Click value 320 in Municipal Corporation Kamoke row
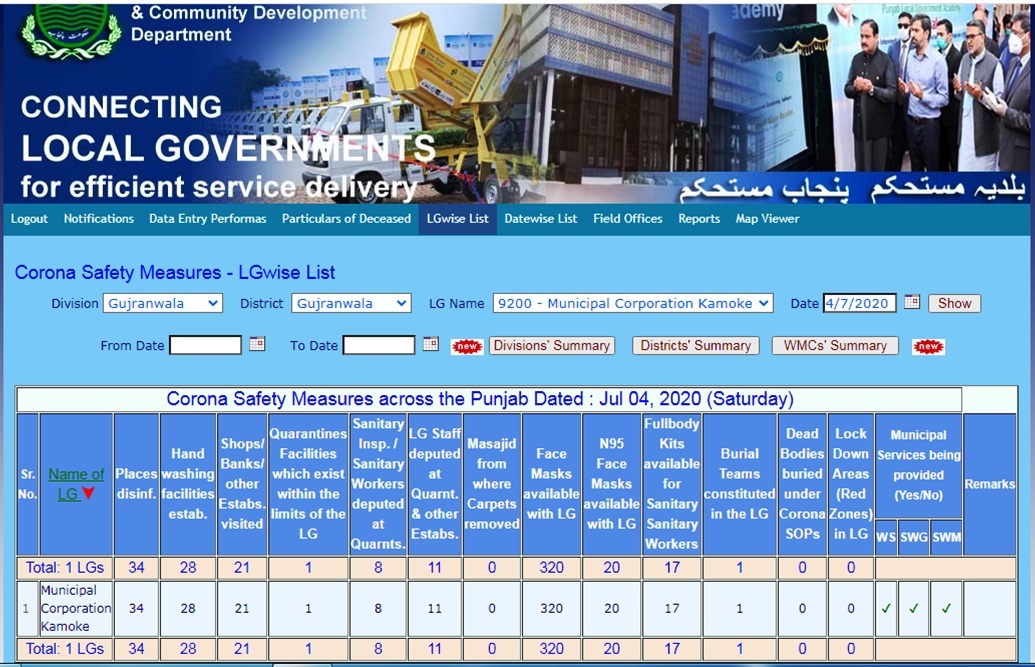This screenshot has height=667, width=1035. pos(552,608)
